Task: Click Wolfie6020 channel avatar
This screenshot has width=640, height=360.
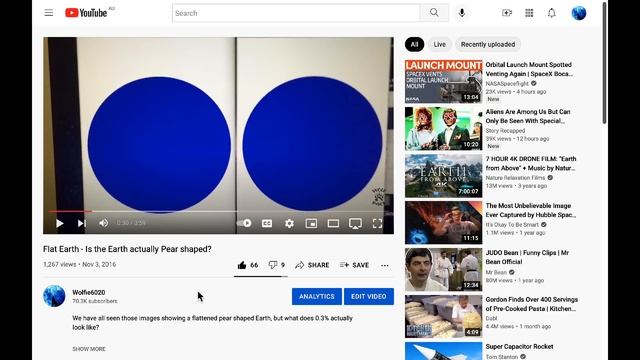Action: [54, 296]
